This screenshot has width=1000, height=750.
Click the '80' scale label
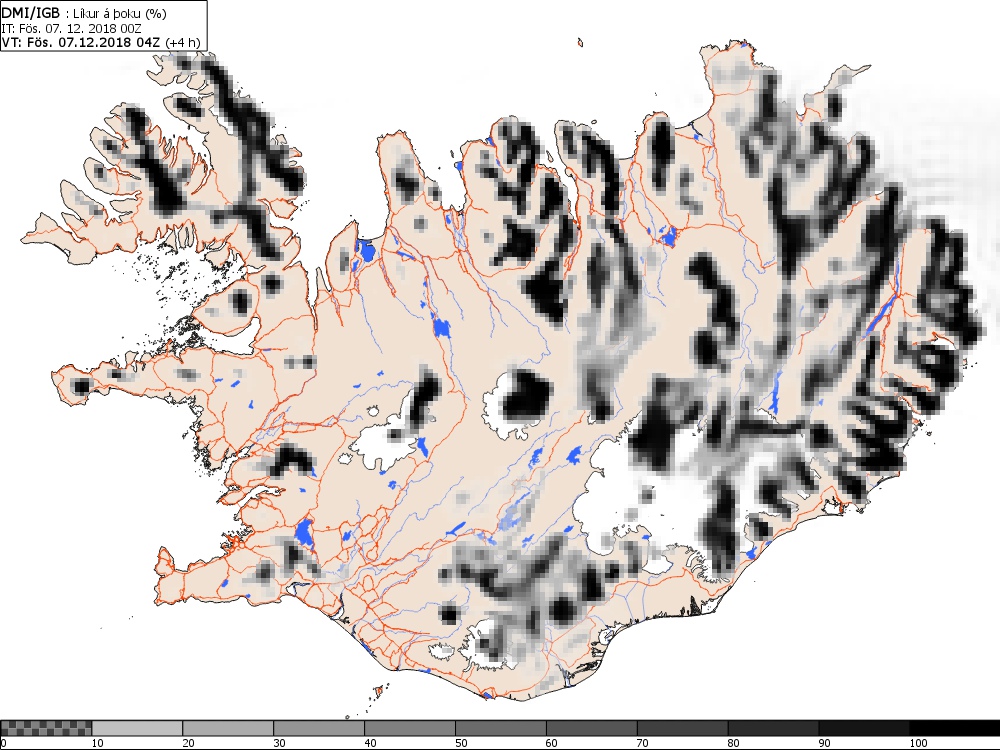(x=733, y=743)
